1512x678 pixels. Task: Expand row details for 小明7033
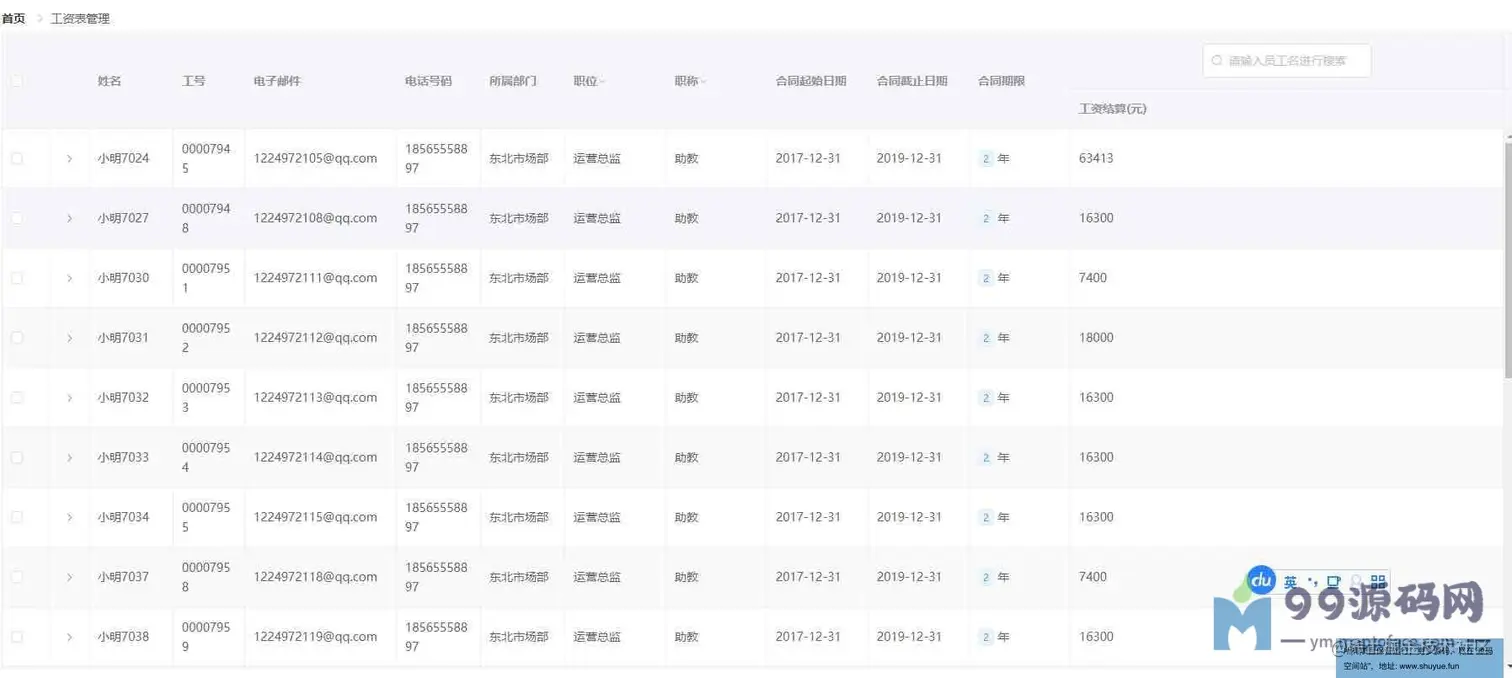tap(69, 457)
